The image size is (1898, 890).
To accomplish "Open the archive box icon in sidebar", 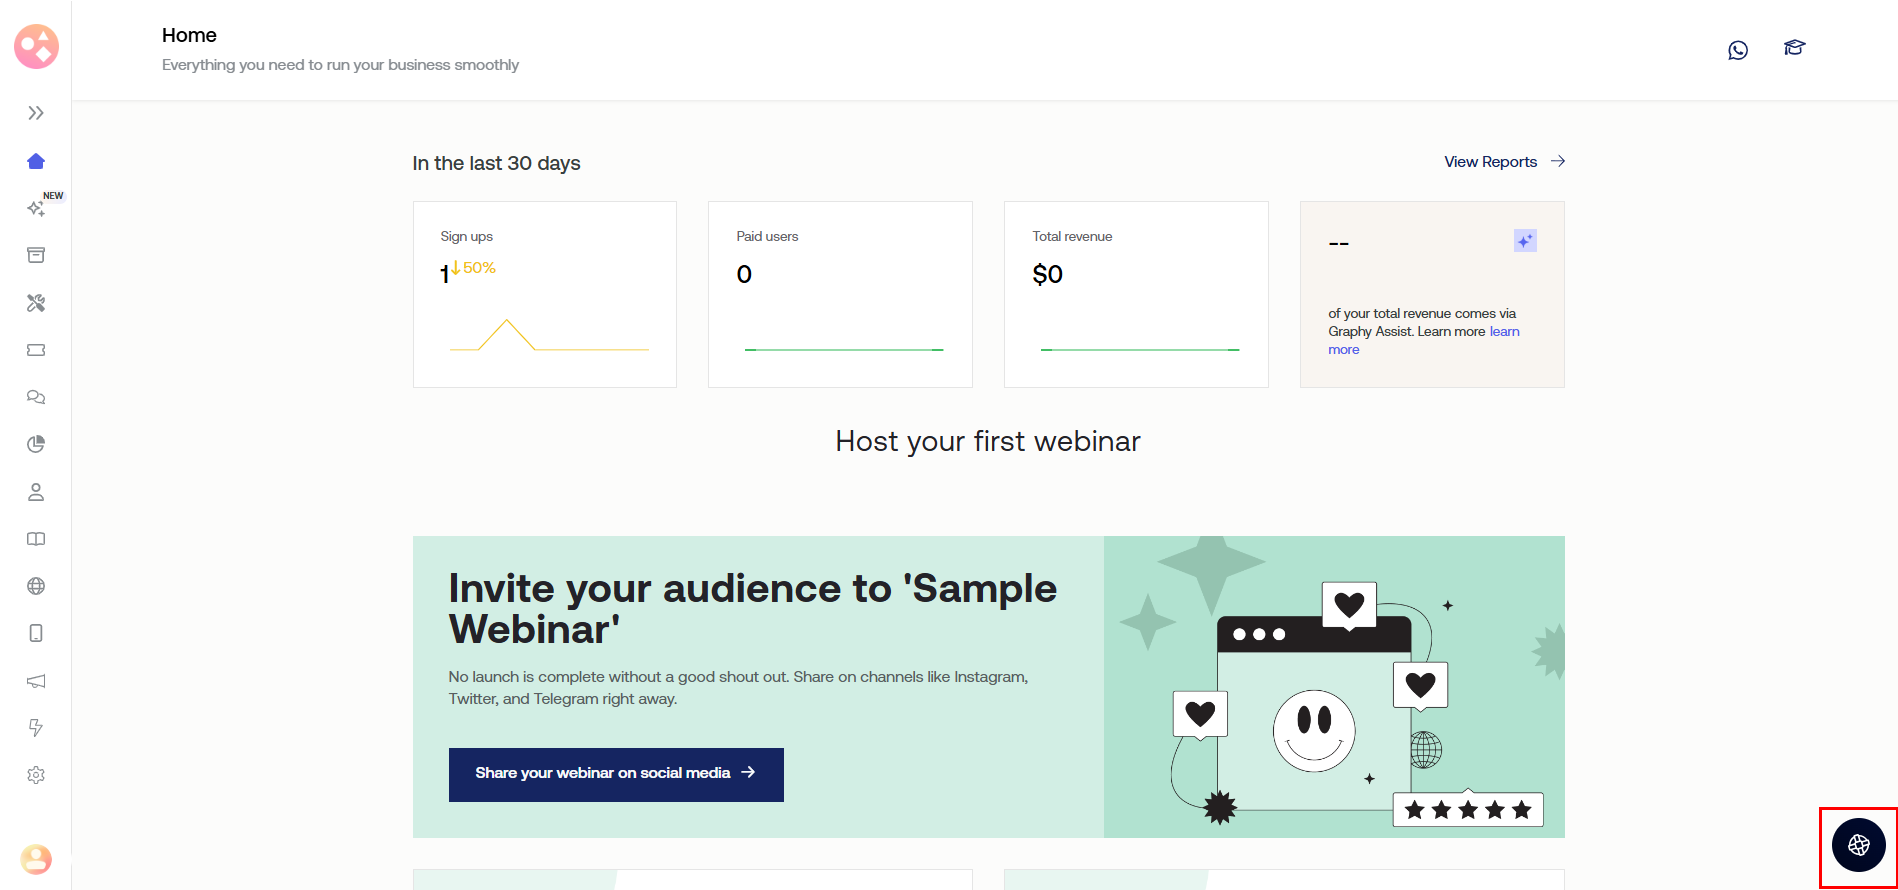I will click(x=36, y=255).
